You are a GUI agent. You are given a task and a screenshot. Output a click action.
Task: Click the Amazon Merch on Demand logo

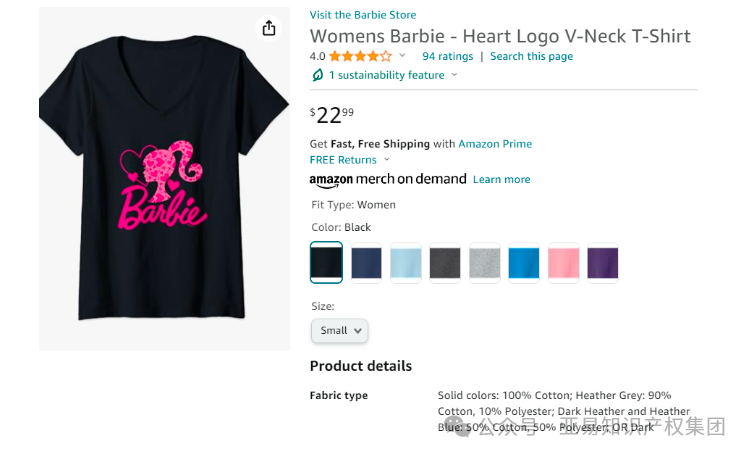[x=388, y=180]
